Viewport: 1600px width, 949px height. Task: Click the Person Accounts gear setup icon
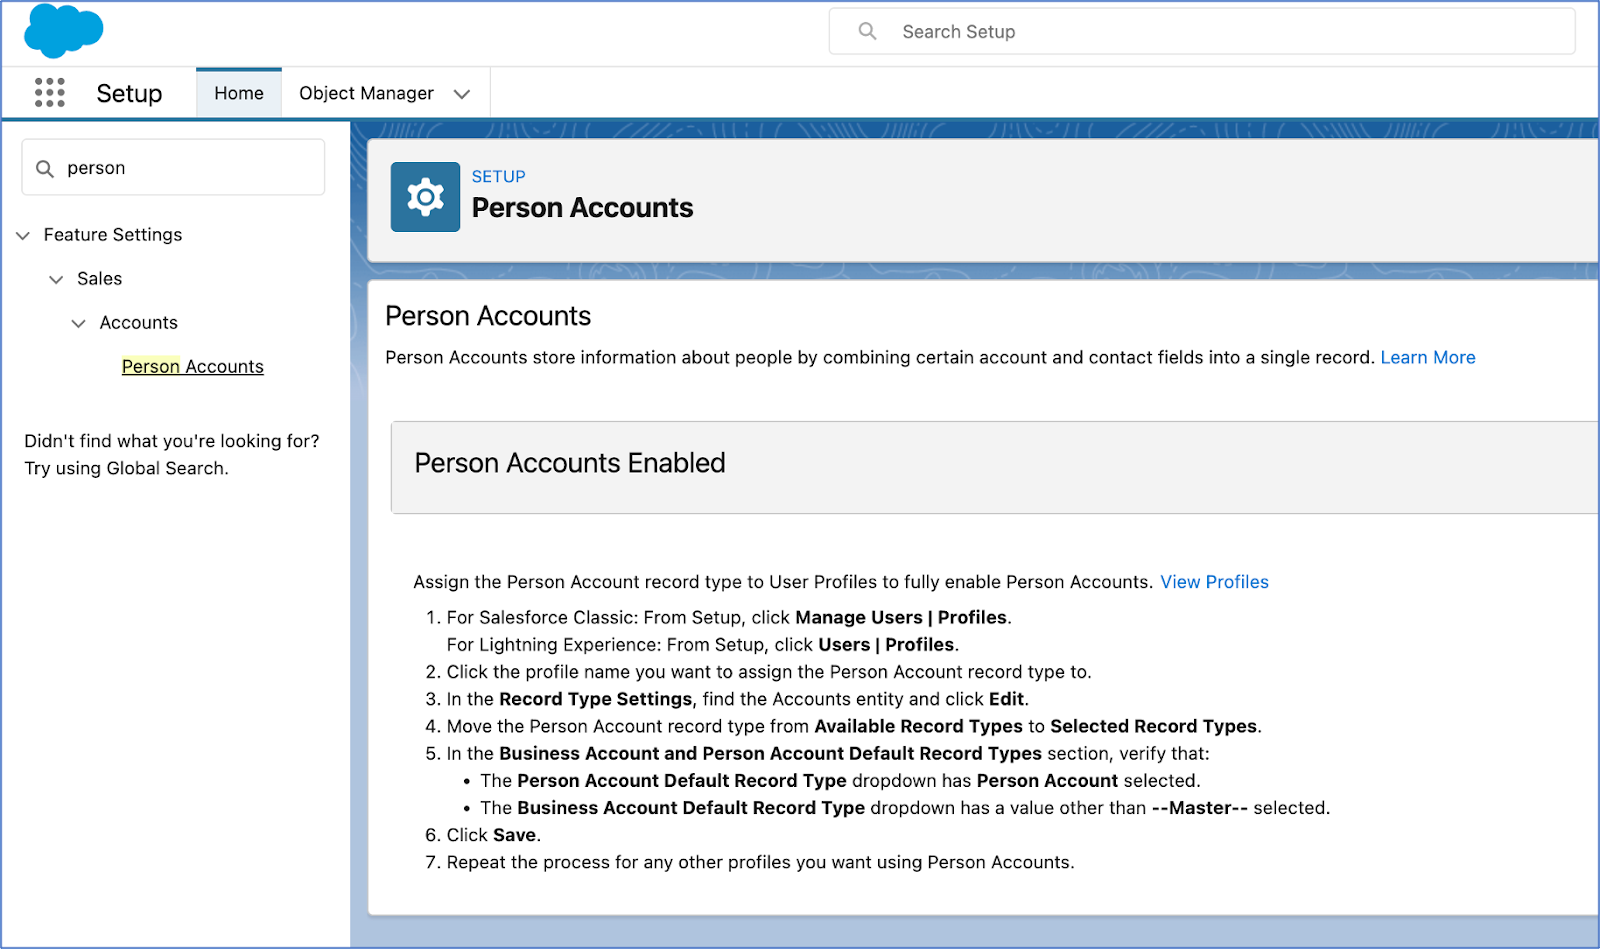(425, 196)
